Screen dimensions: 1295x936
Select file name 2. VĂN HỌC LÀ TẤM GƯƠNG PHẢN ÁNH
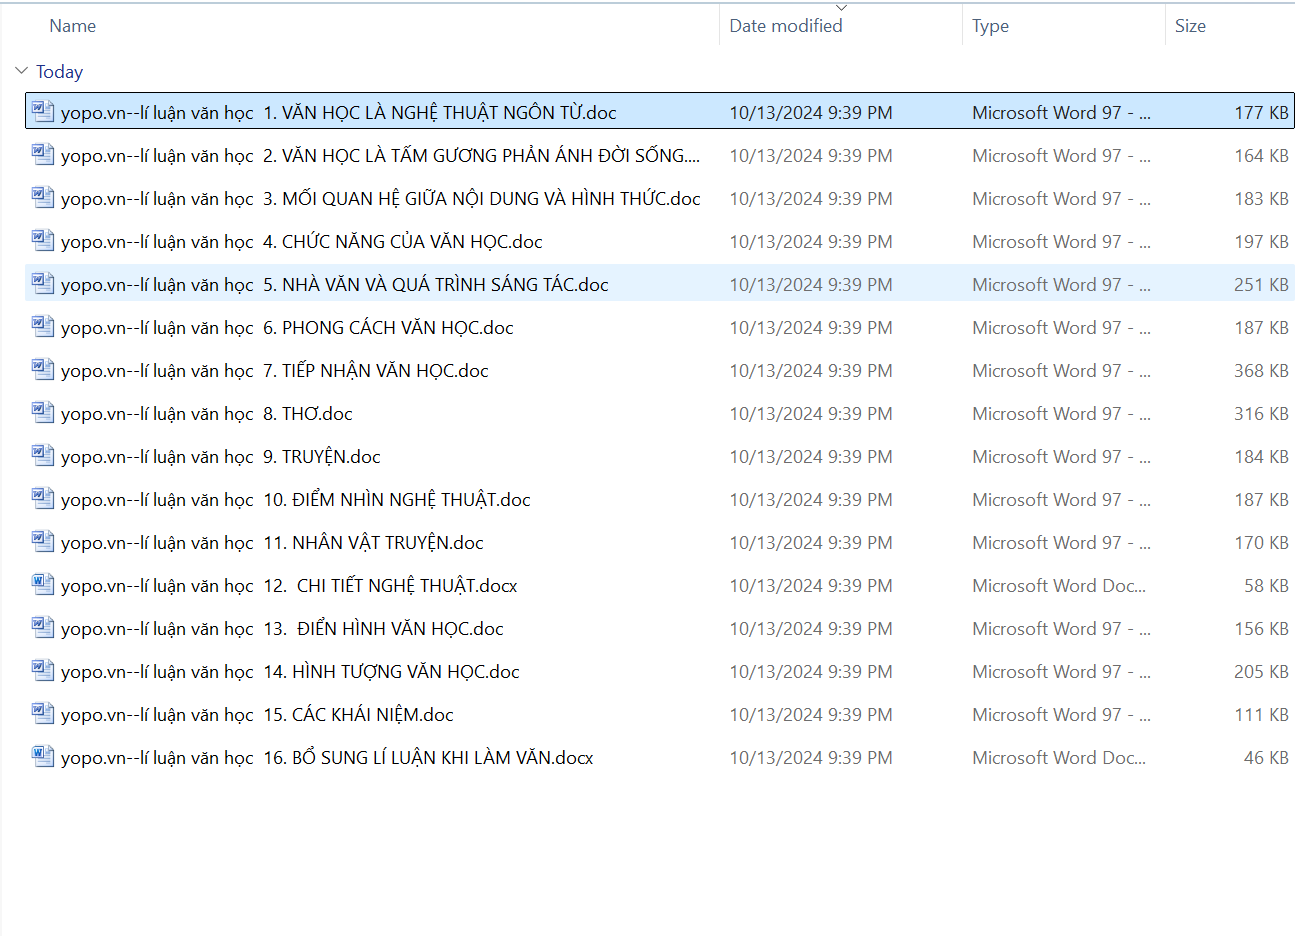[x=381, y=155]
